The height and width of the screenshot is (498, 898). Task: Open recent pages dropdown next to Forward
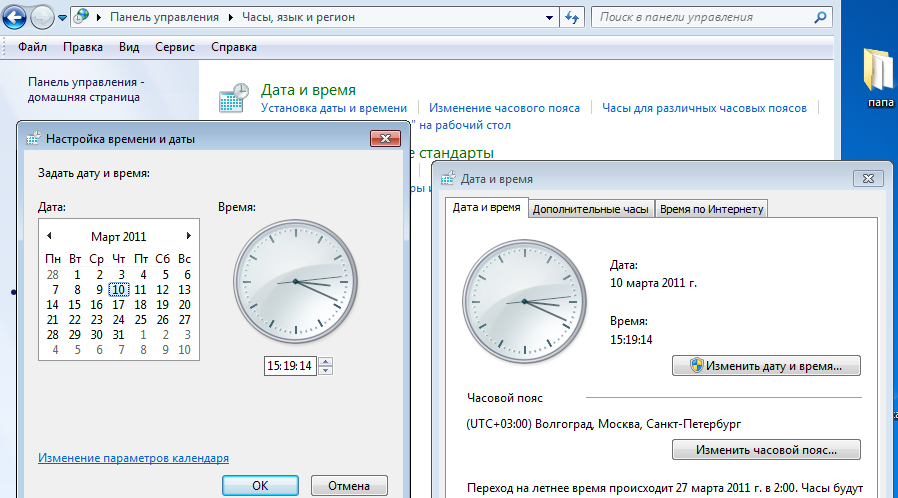tap(62, 18)
